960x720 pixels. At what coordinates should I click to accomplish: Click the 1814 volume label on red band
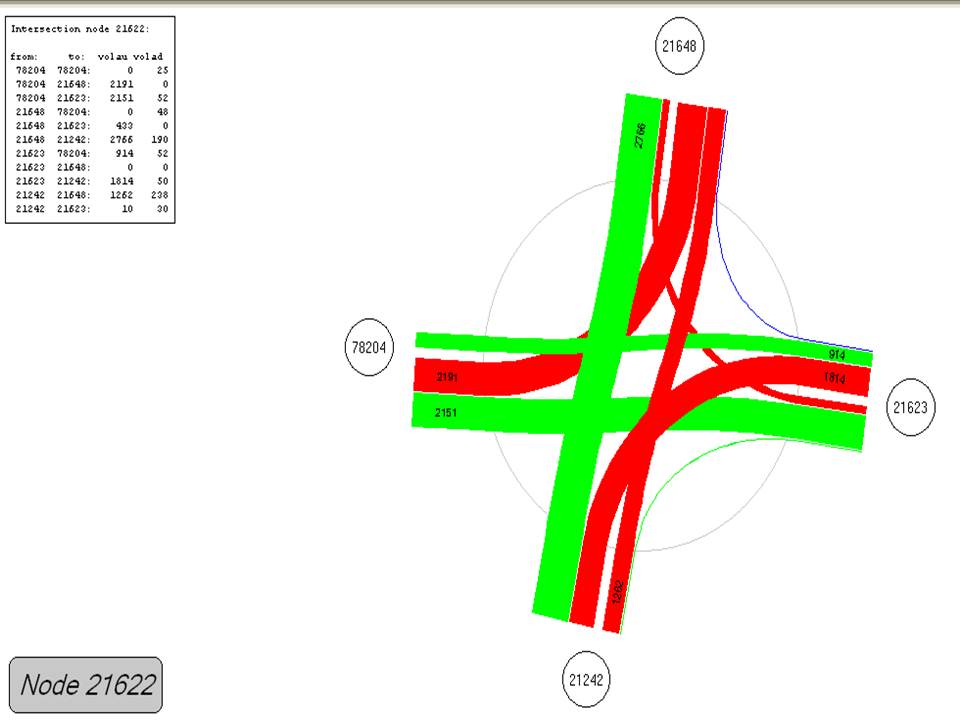point(834,377)
